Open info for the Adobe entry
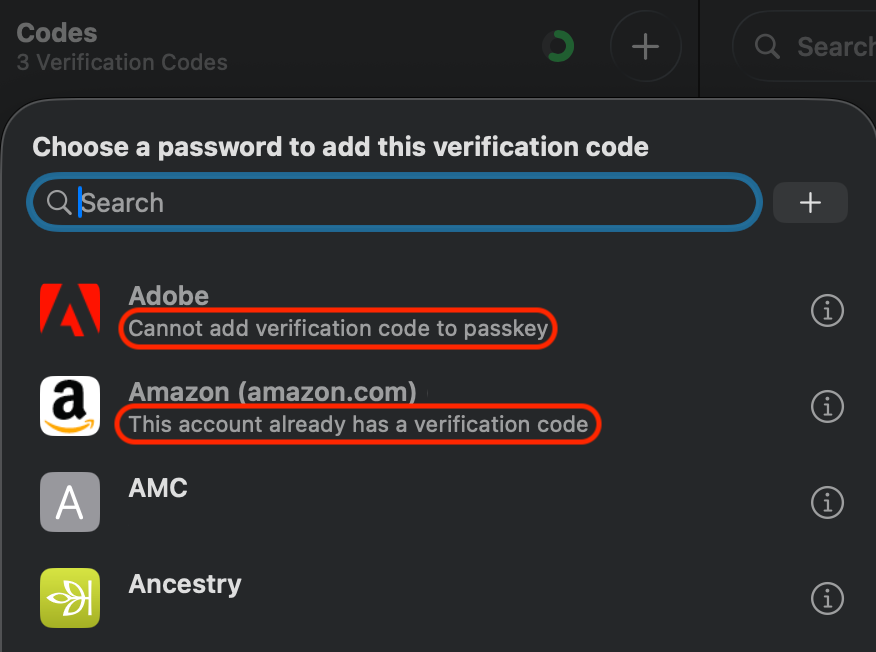The height and width of the screenshot is (652, 876). coord(826,311)
